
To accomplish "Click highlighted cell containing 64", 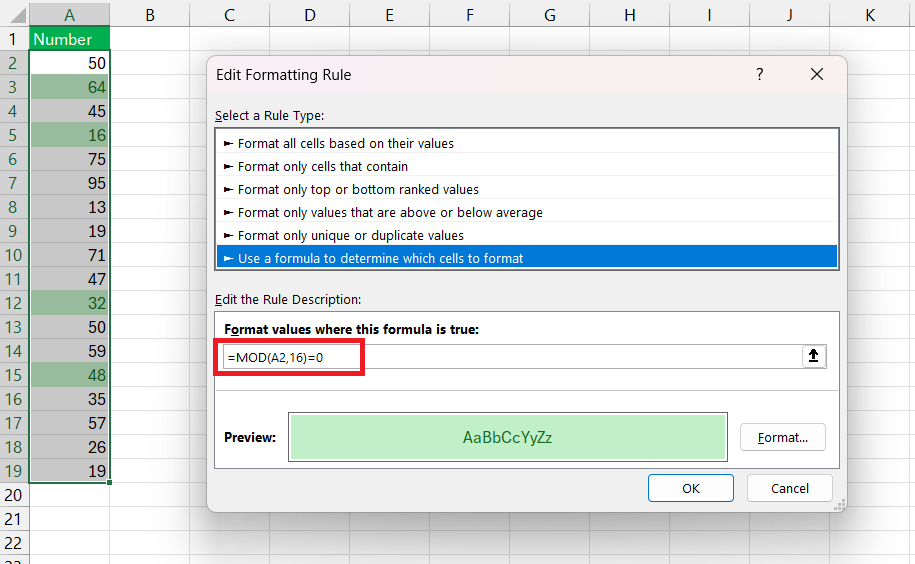I will (x=69, y=87).
